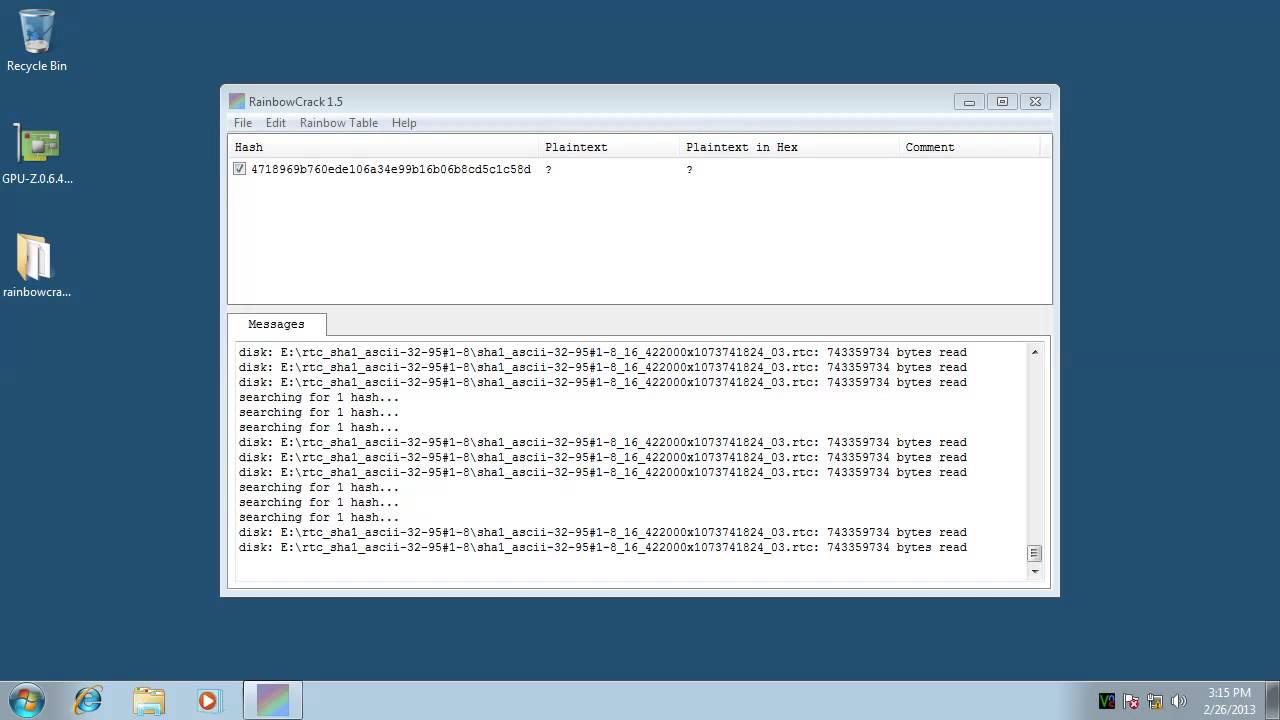This screenshot has height=720, width=1280.
Task: Open Windows Explorer from the taskbar
Action: 148,700
